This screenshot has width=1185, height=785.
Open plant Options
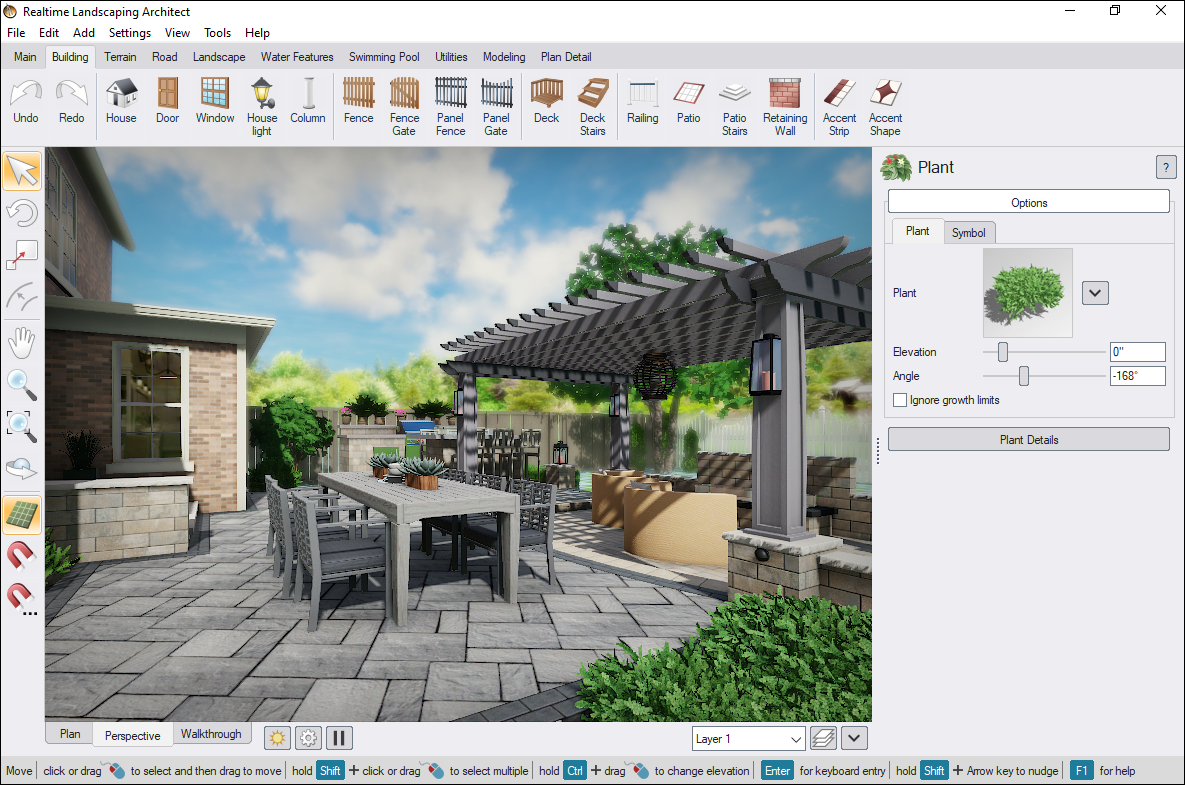(1028, 201)
